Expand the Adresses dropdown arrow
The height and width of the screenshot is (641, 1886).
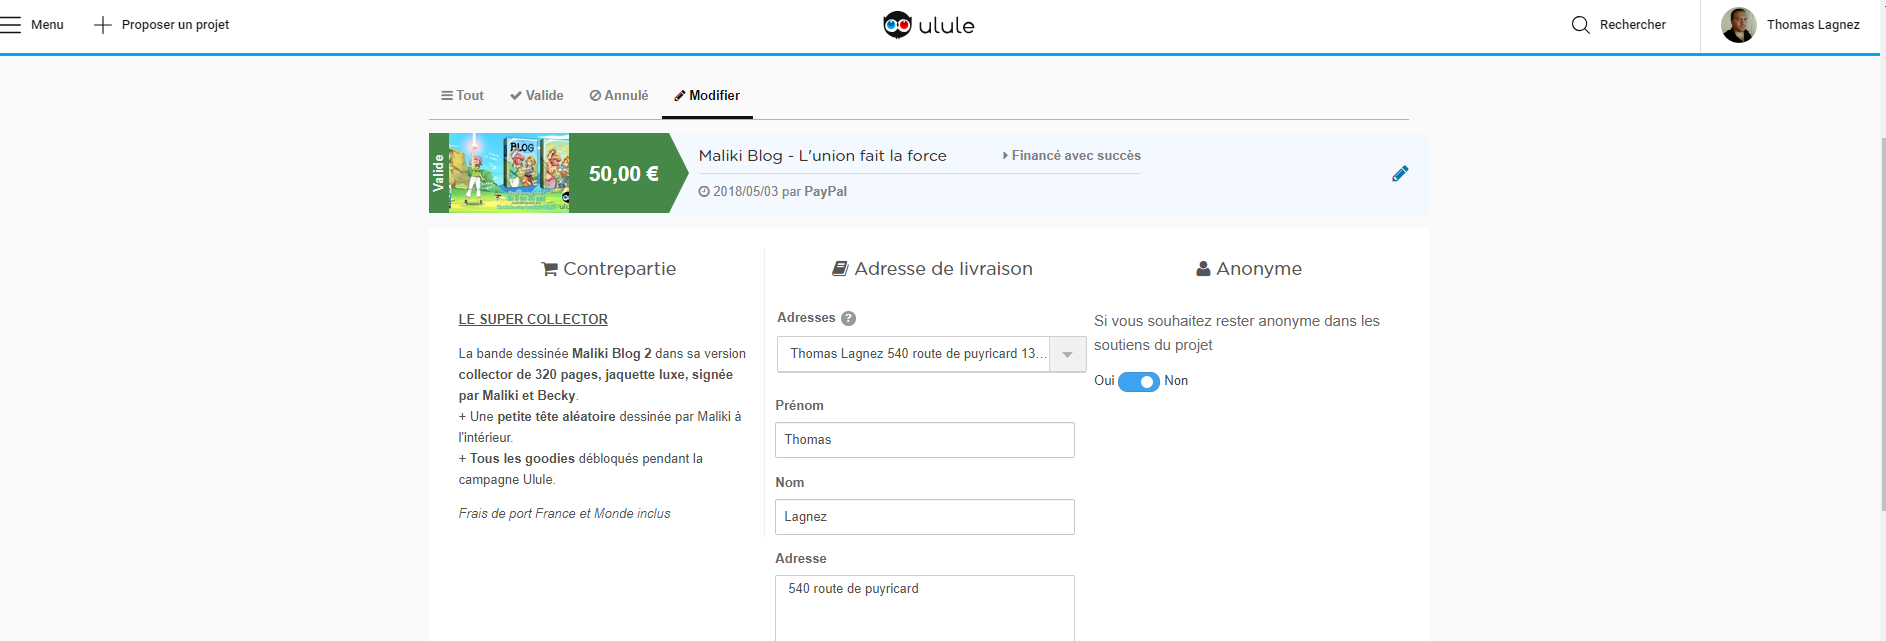click(1067, 354)
